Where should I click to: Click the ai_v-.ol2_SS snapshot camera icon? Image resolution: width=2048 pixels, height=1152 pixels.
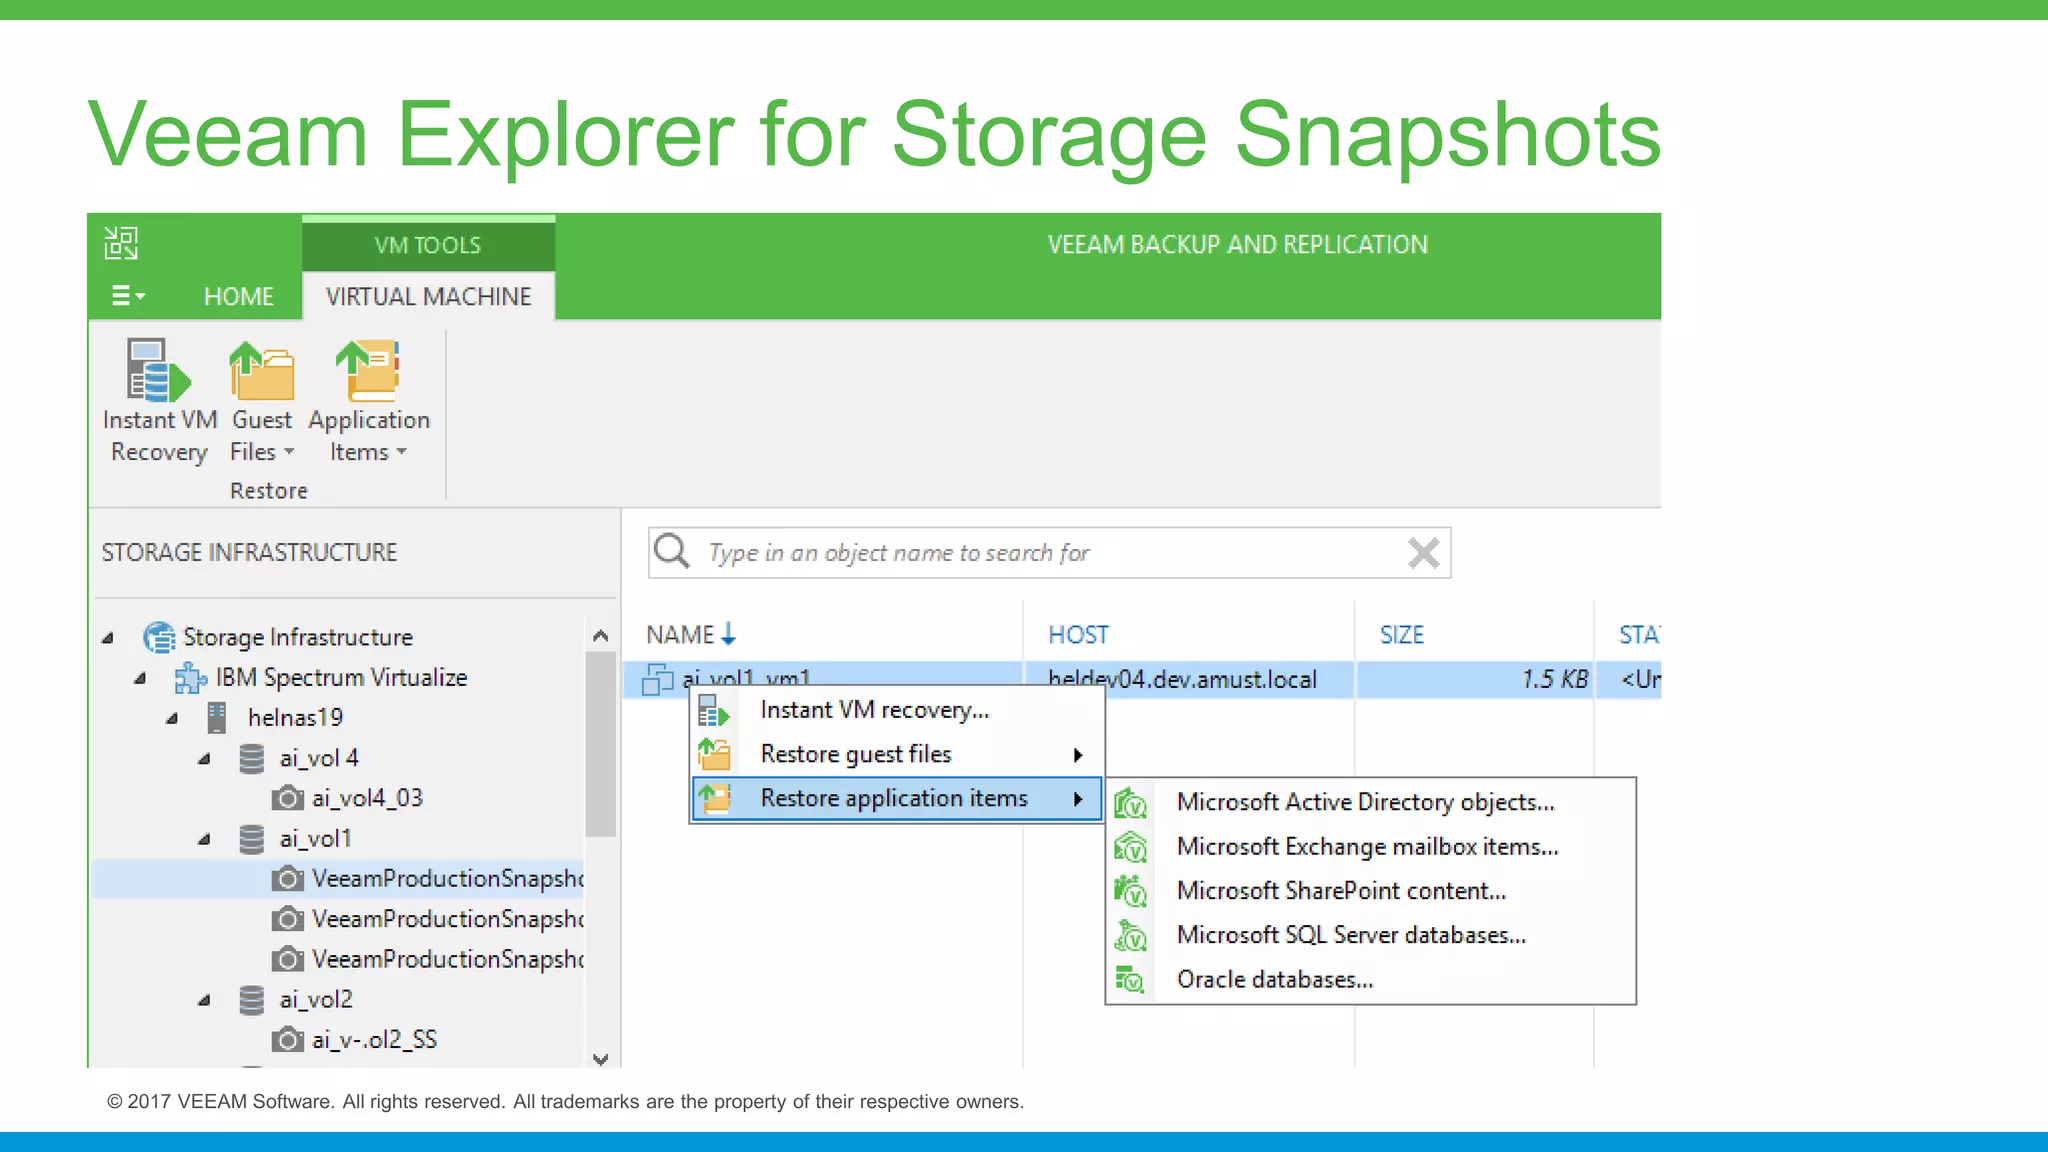coord(287,1040)
